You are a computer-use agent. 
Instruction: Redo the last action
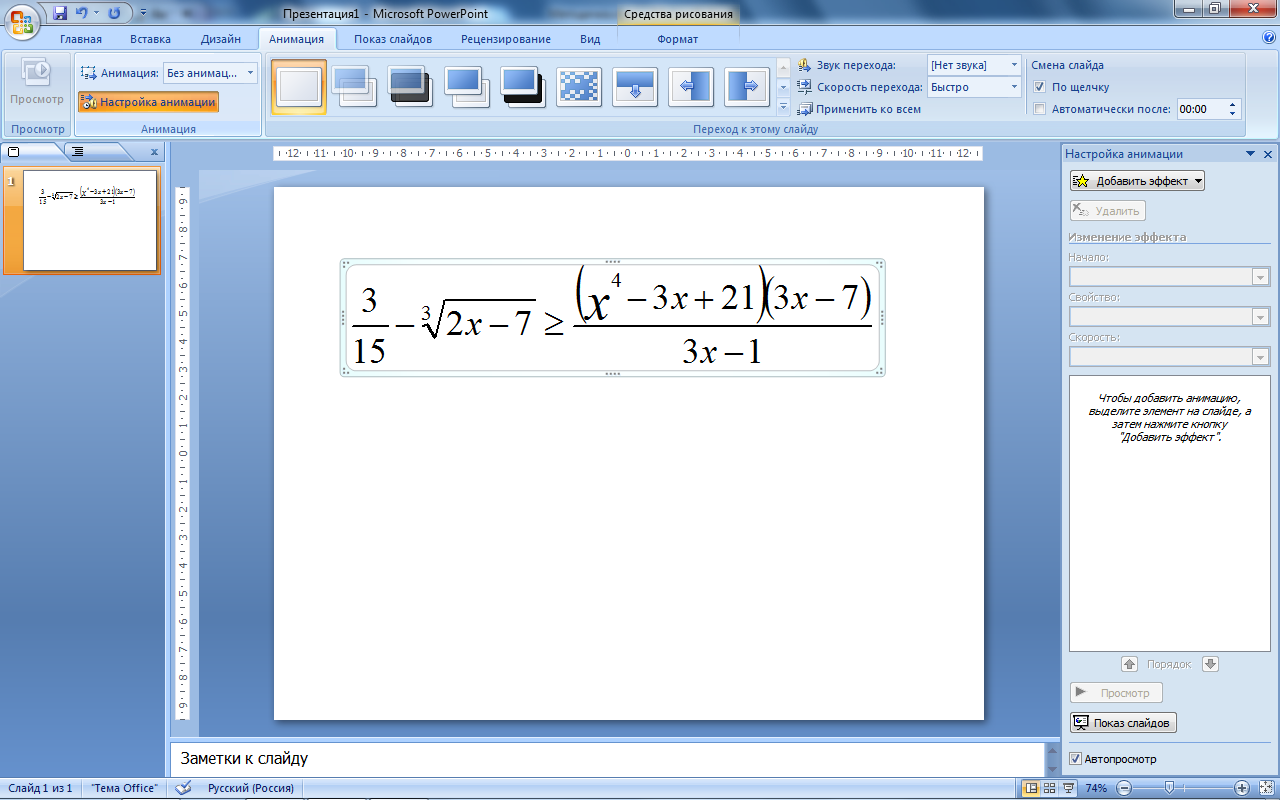[x=114, y=13]
